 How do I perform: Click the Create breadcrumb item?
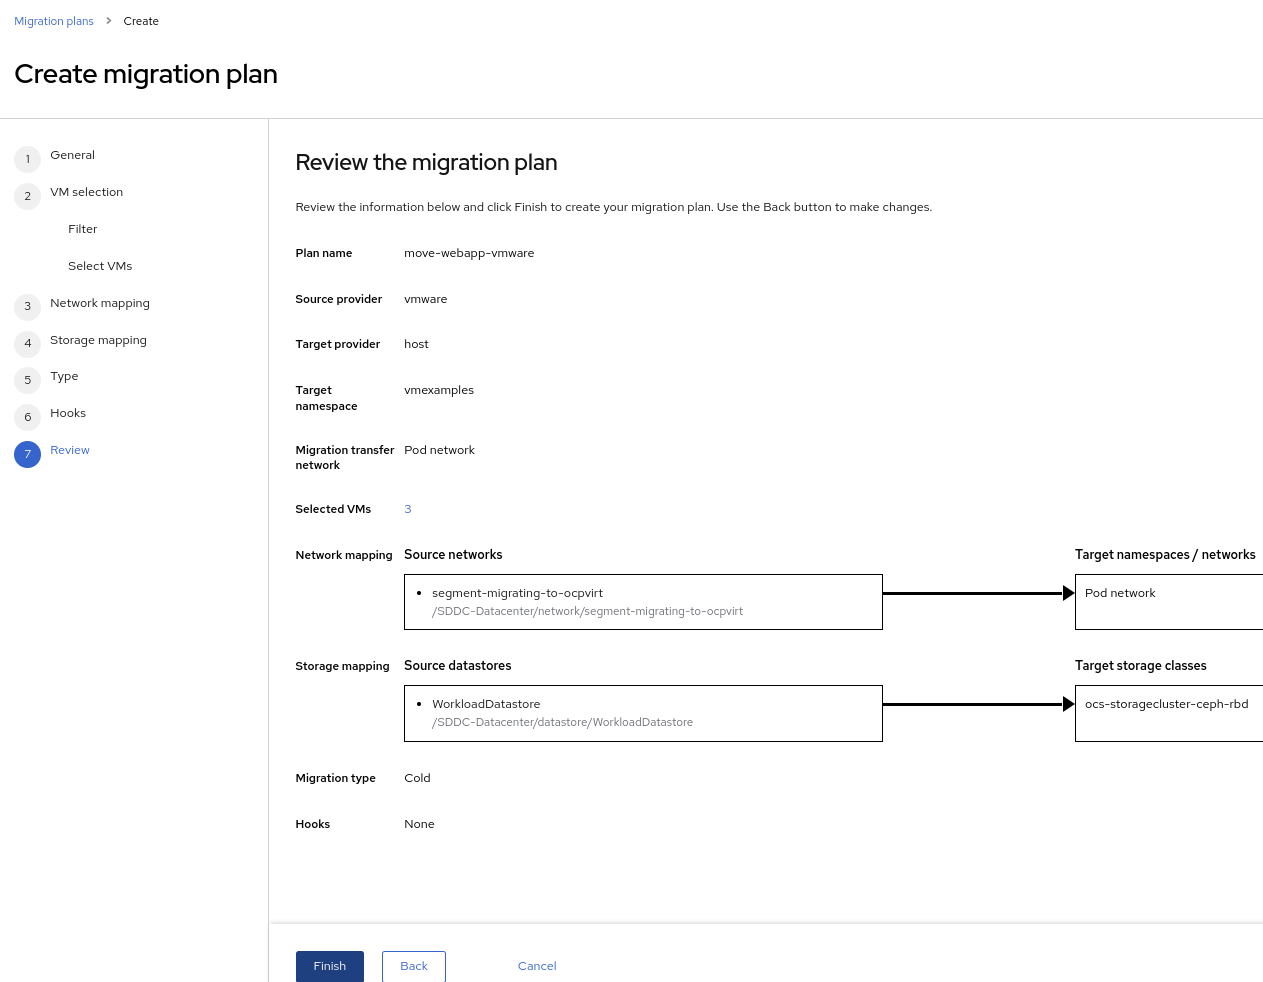coord(141,21)
